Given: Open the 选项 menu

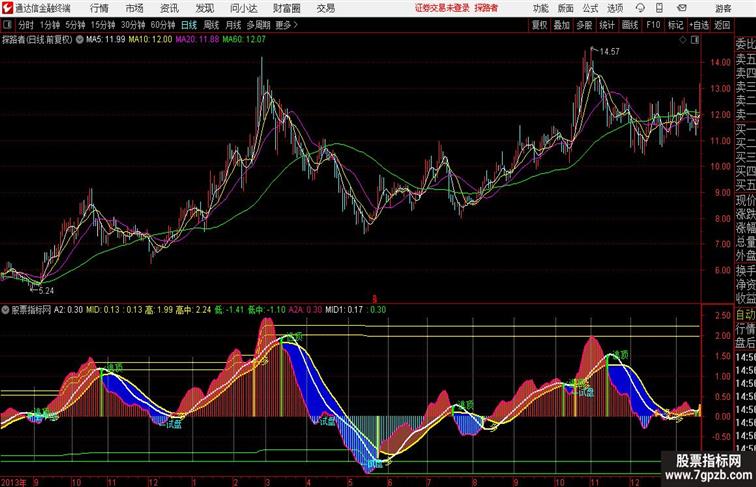Looking at the screenshot, I should tap(615, 8).
